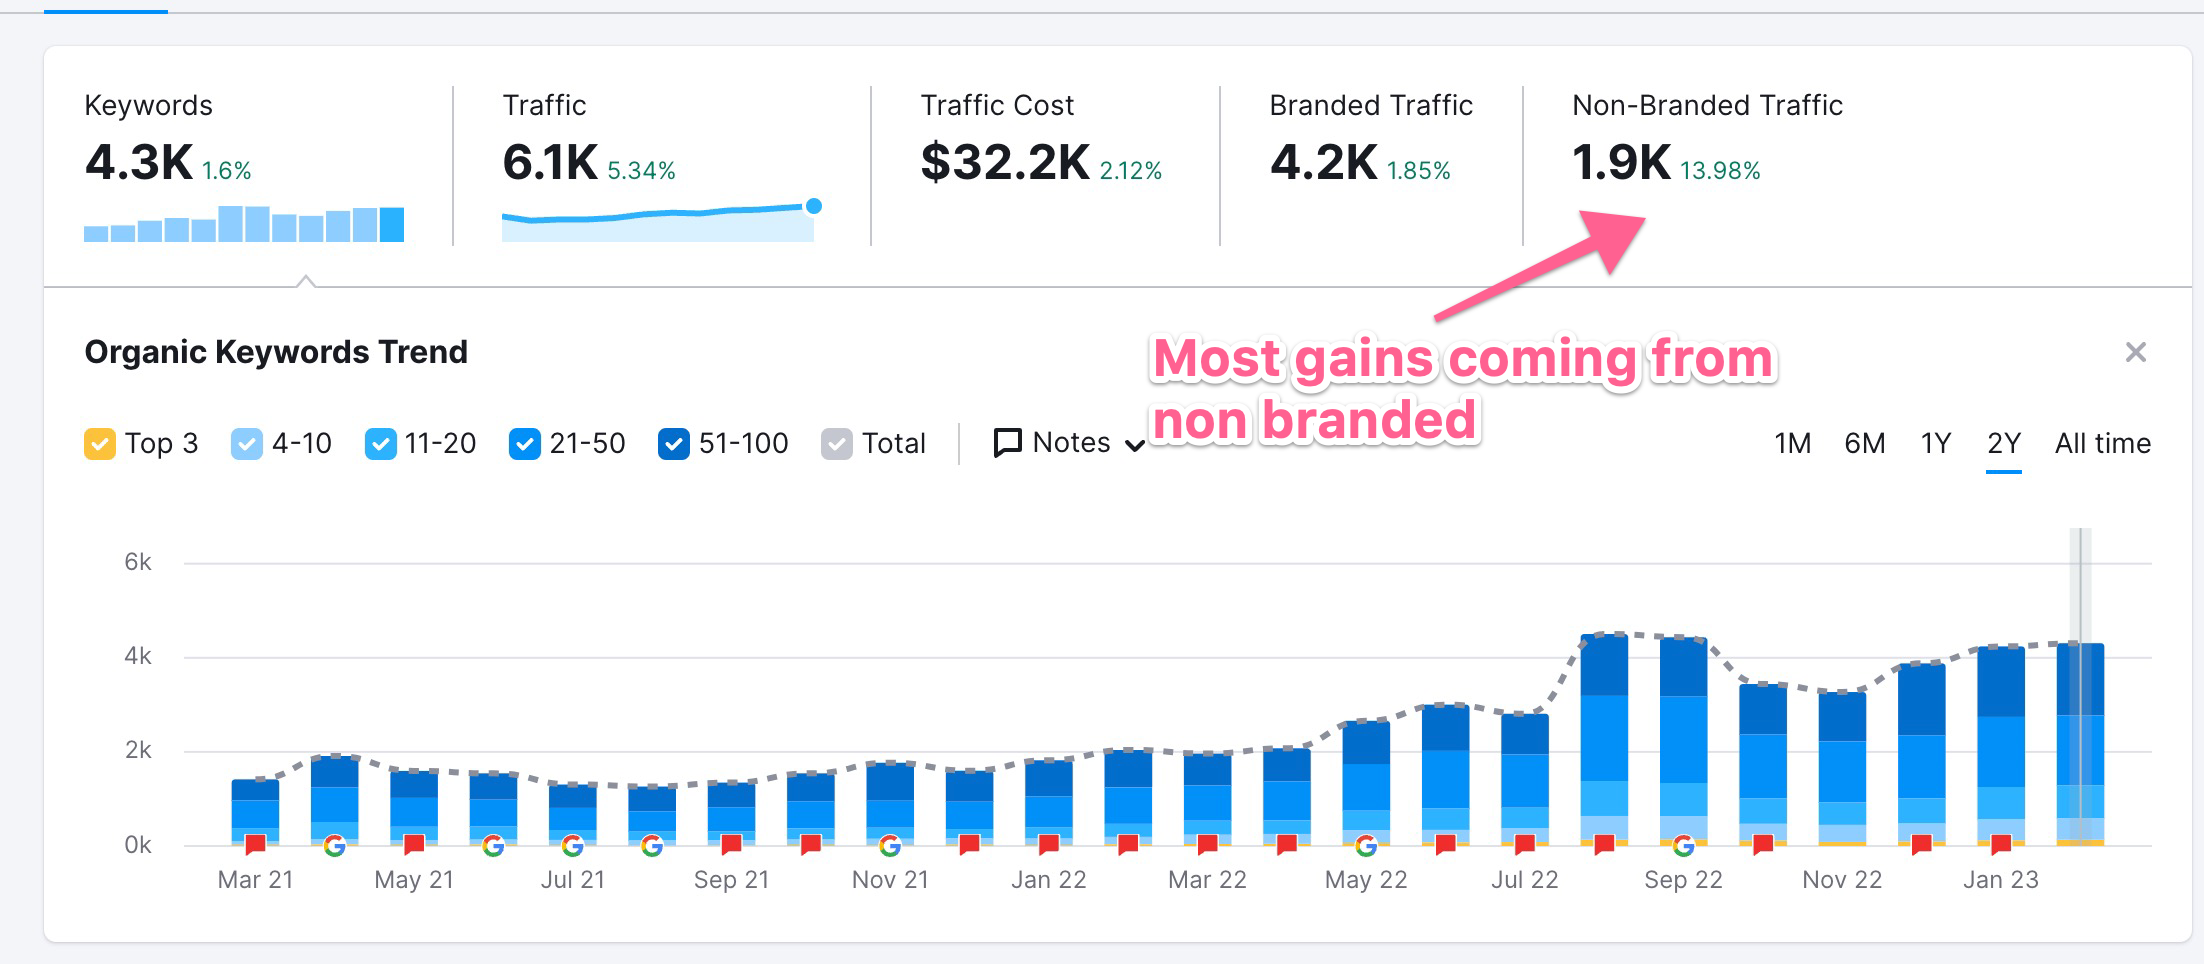Click the red note flag at Mar 22
Image resolution: width=2204 pixels, height=964 pixels.
pyautogui.click(x=1208, y=844)
